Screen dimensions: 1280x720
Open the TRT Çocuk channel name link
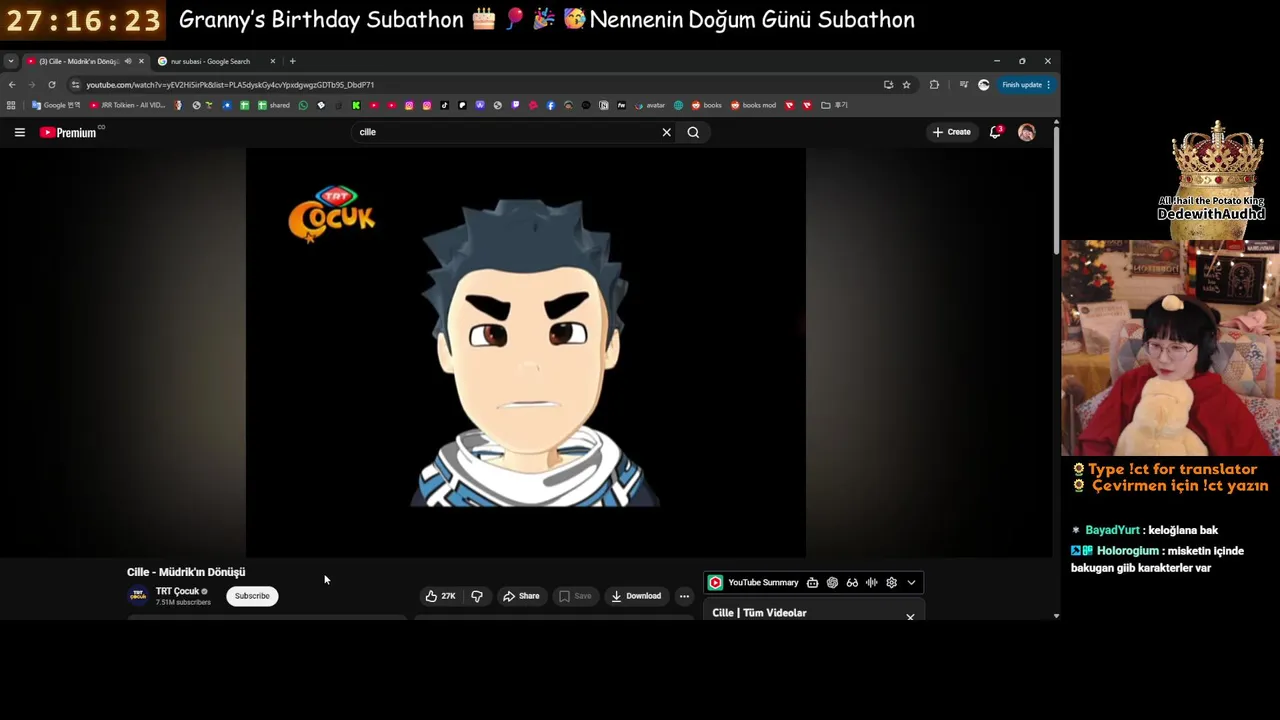click(x=177, y=591)
